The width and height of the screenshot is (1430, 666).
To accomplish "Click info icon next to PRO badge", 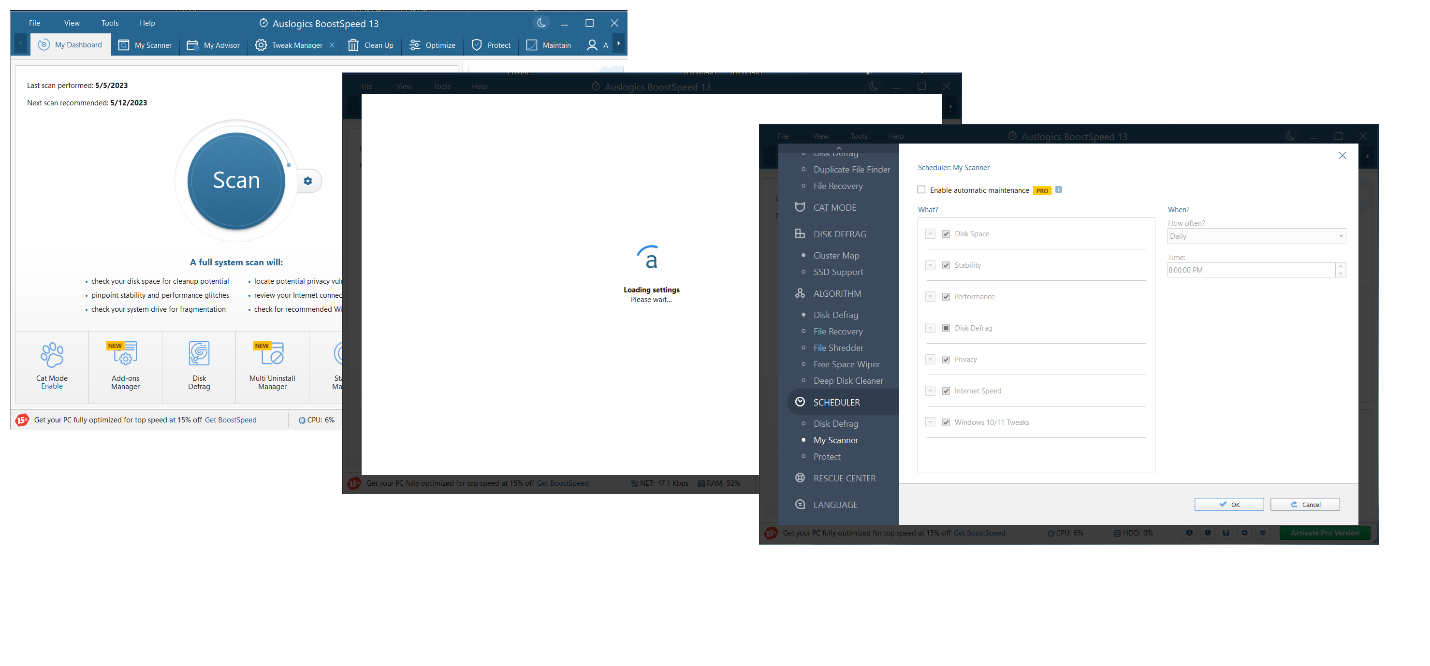I will coord(1059,189).
